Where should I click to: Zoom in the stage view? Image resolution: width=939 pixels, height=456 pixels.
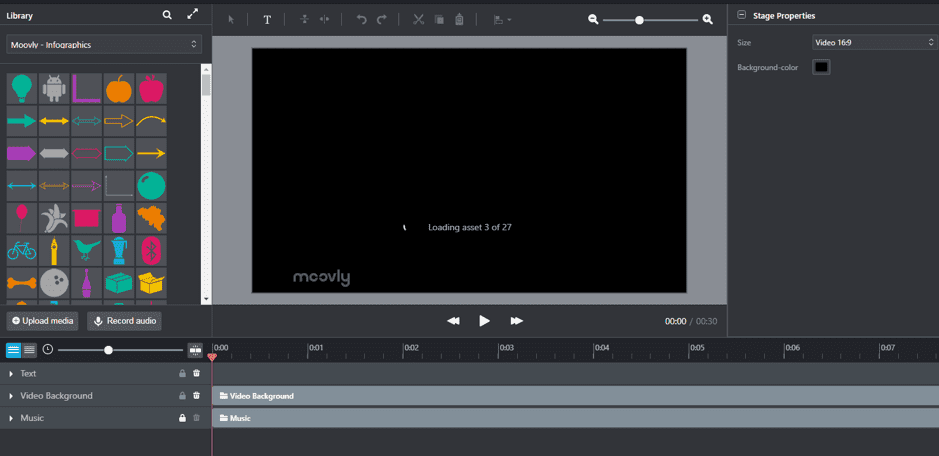(x=708, y=20)
